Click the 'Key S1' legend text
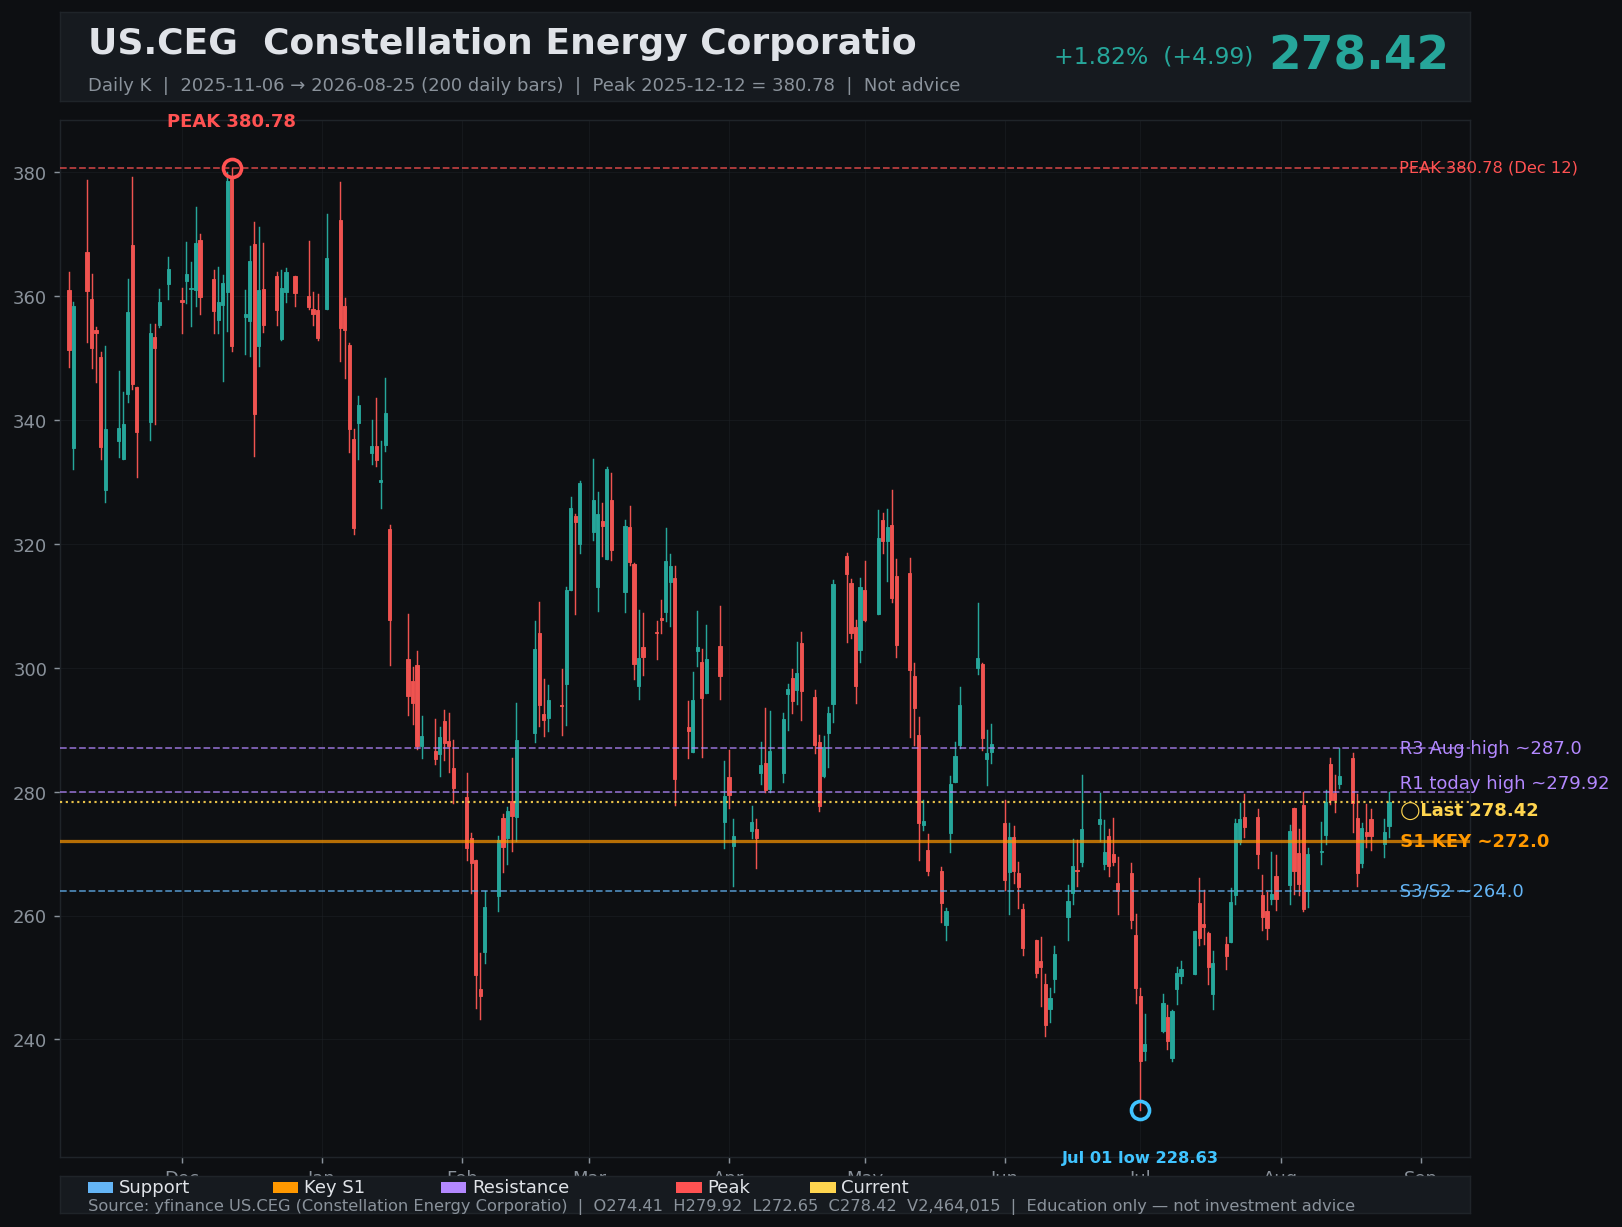 [x=334, y=1188]
